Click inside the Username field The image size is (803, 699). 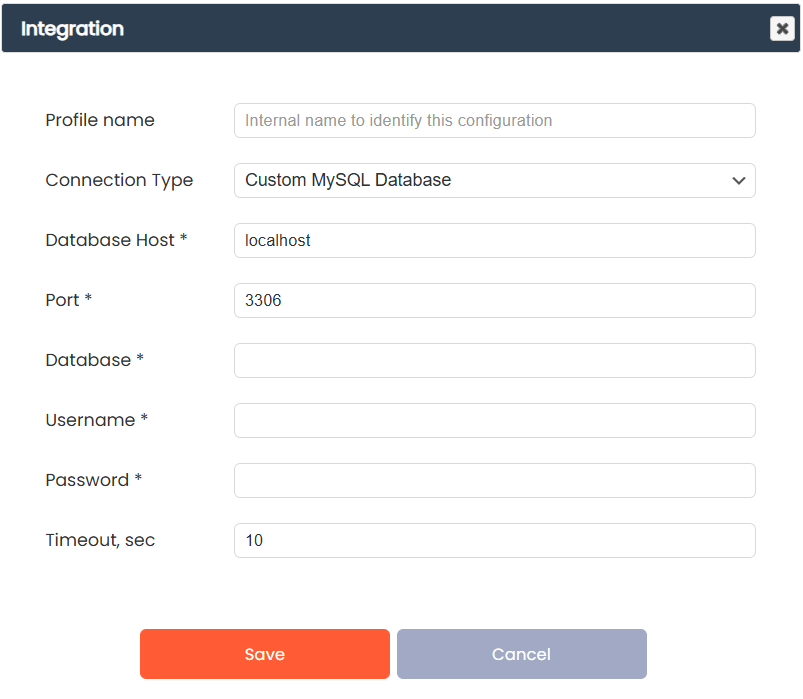coord(494,420)
